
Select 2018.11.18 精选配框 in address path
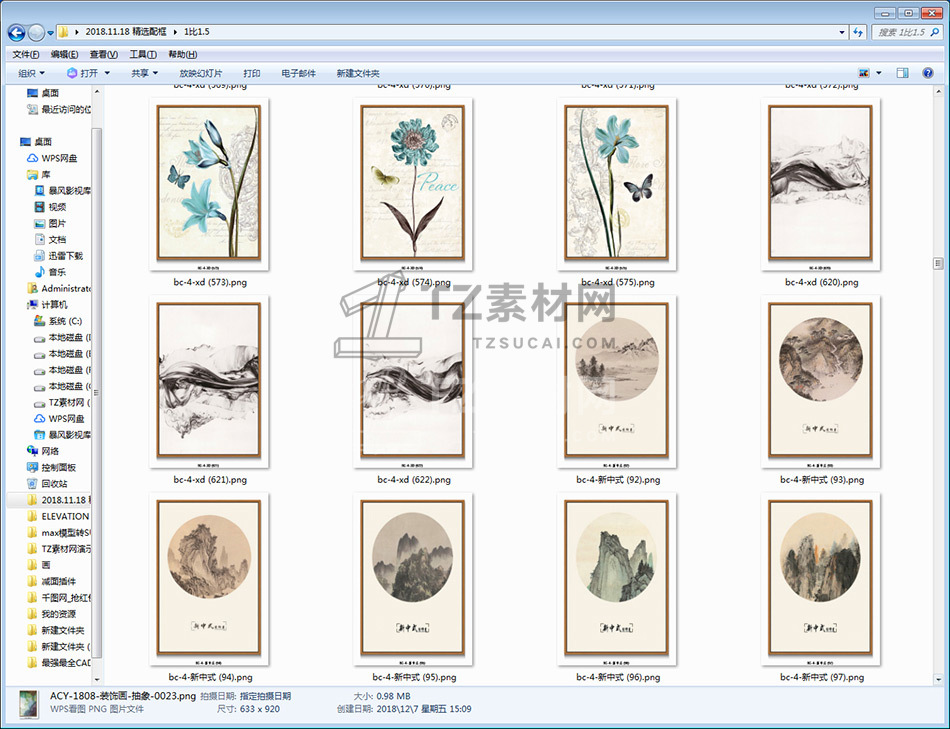[x=125, y=32]
